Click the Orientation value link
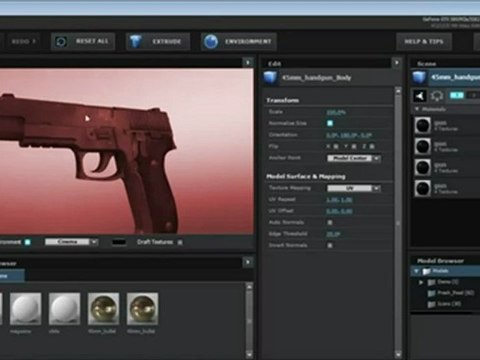 pos(349,135)
